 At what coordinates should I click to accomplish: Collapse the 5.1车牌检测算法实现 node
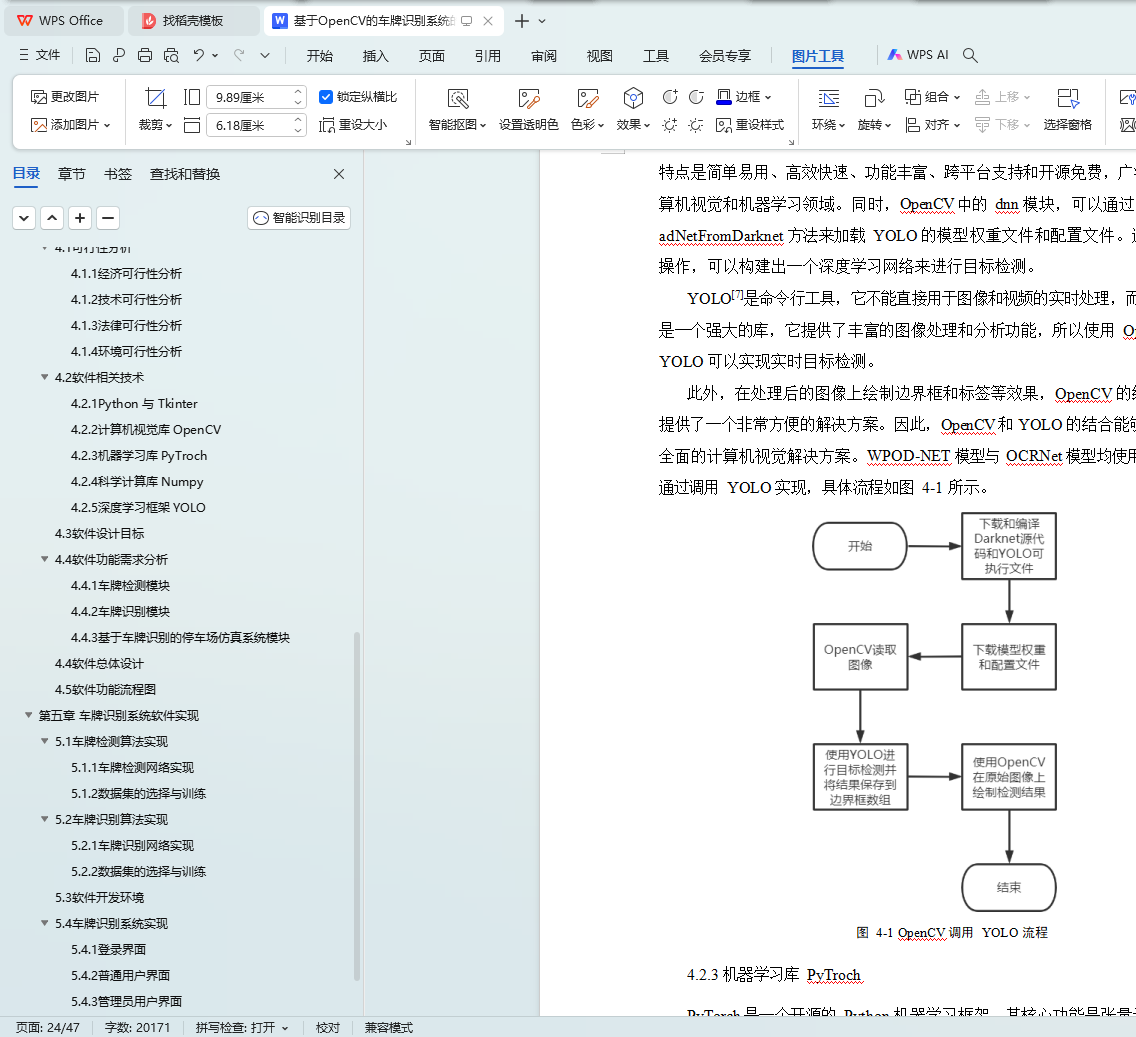pyautogui.click(x=45, y=741)
